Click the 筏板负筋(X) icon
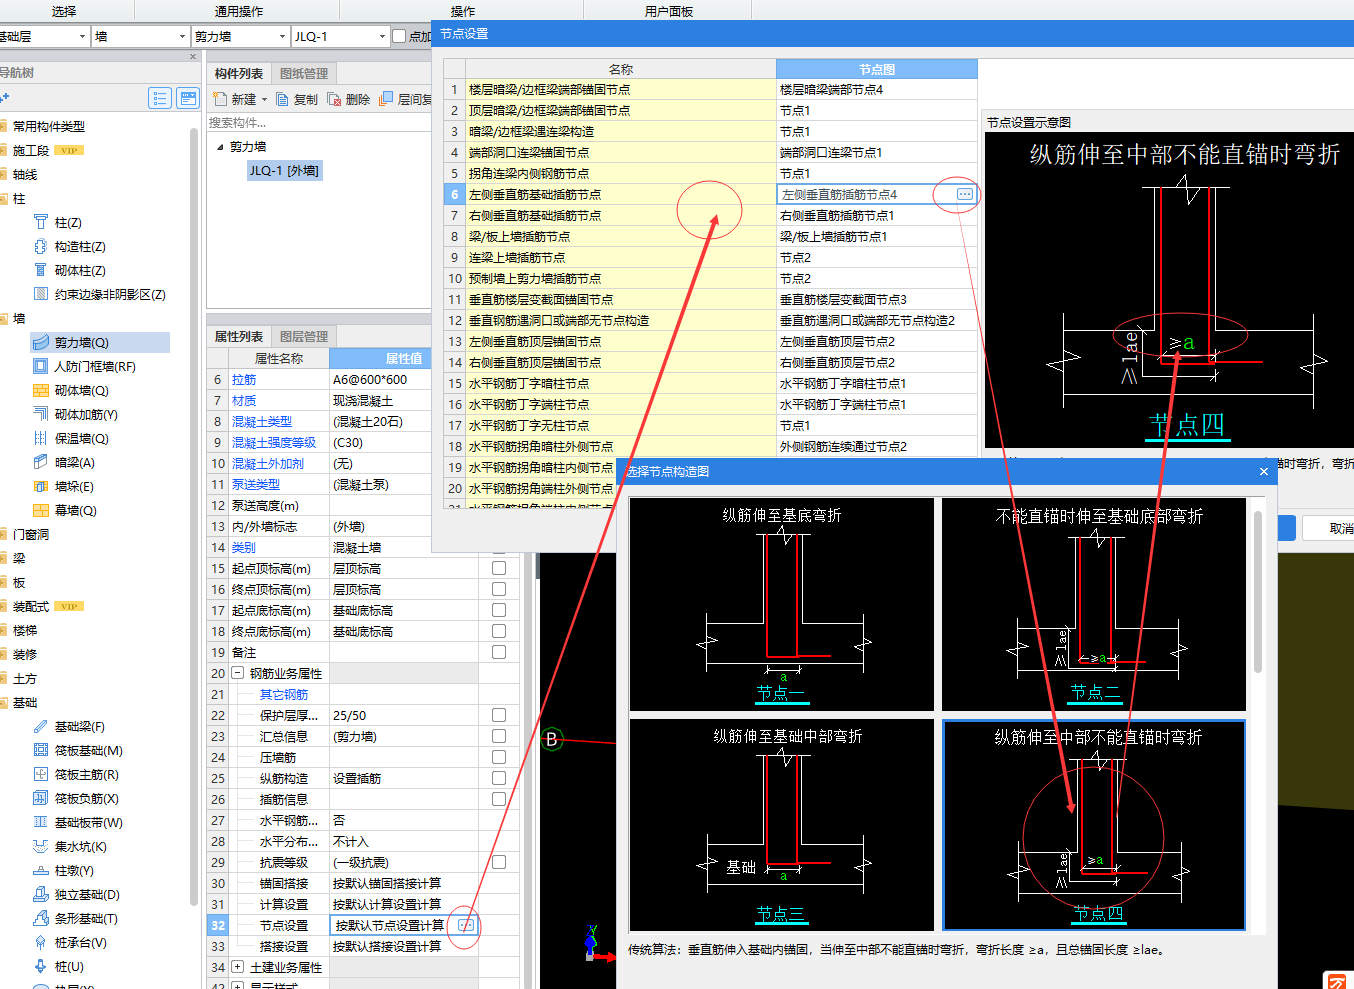Image resolution: width=1354 pixels, height=989 pixels. (41, 798)
